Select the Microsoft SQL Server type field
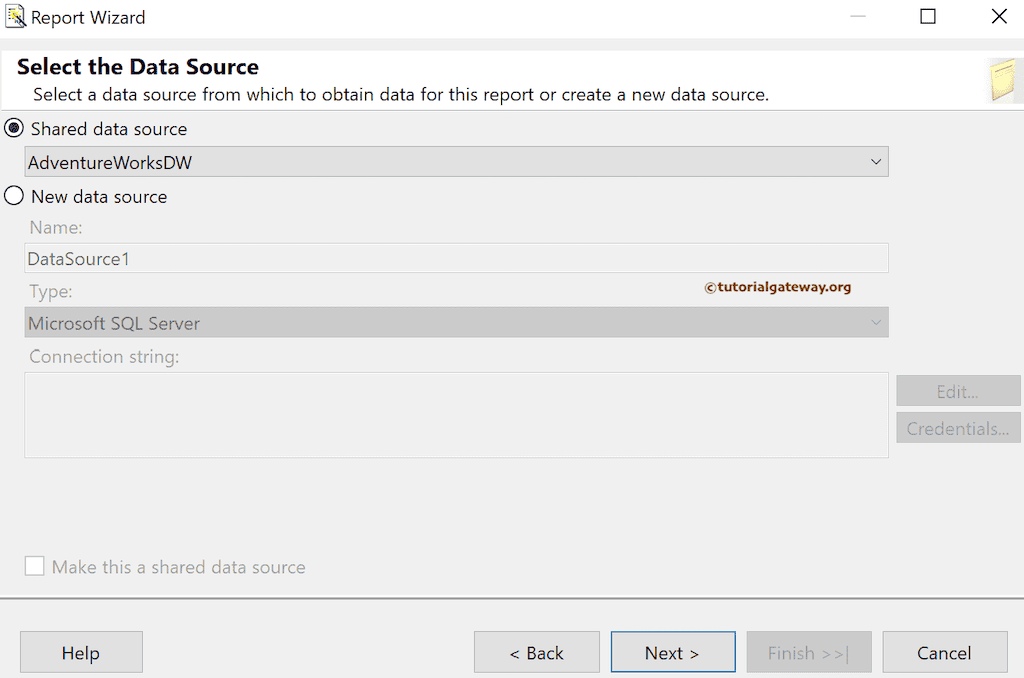Viewport: 1024px width, 678px height. (x=456, y=322)
